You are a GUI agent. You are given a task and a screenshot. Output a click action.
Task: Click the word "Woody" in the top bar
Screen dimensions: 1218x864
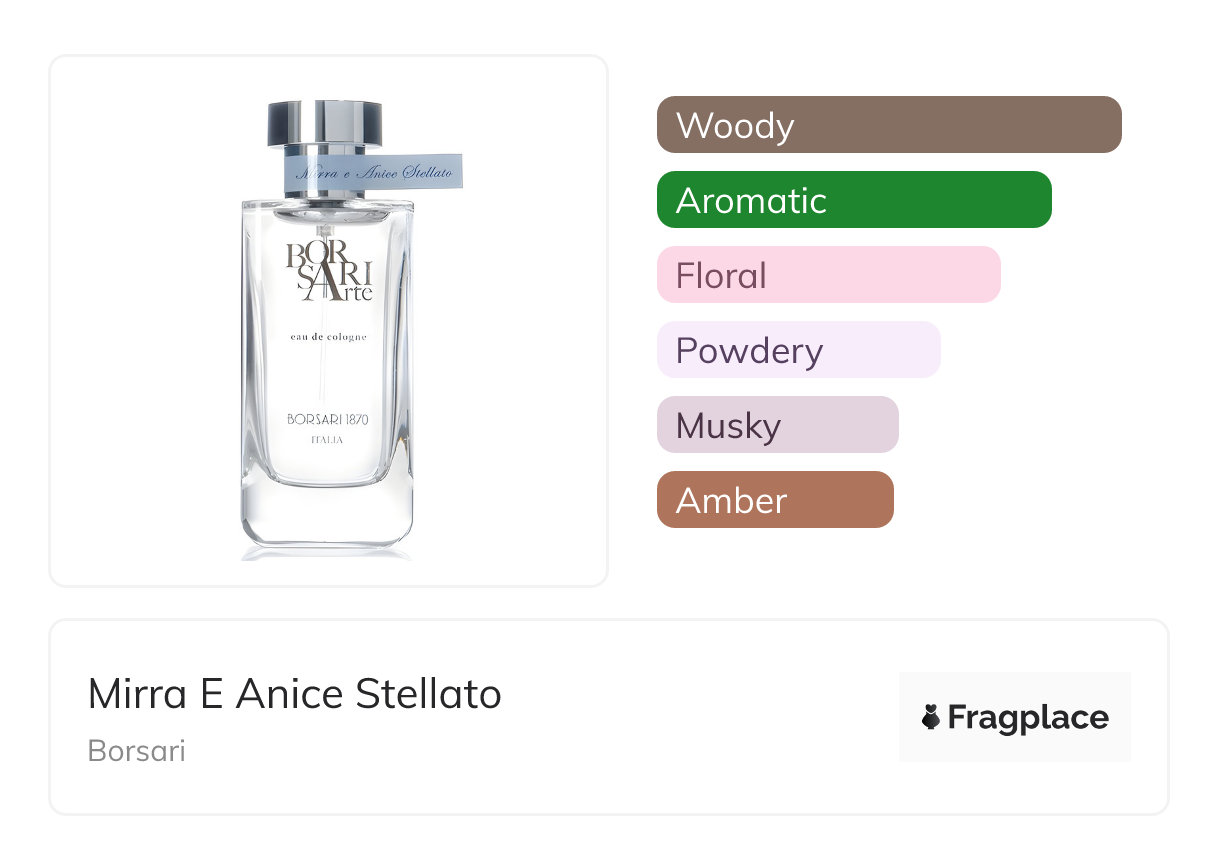click(735, 126)
